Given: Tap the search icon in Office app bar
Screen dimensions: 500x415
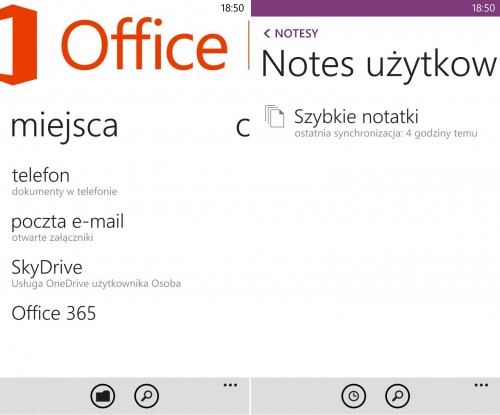Looking at the screenshot, I should tap(146, 396).
